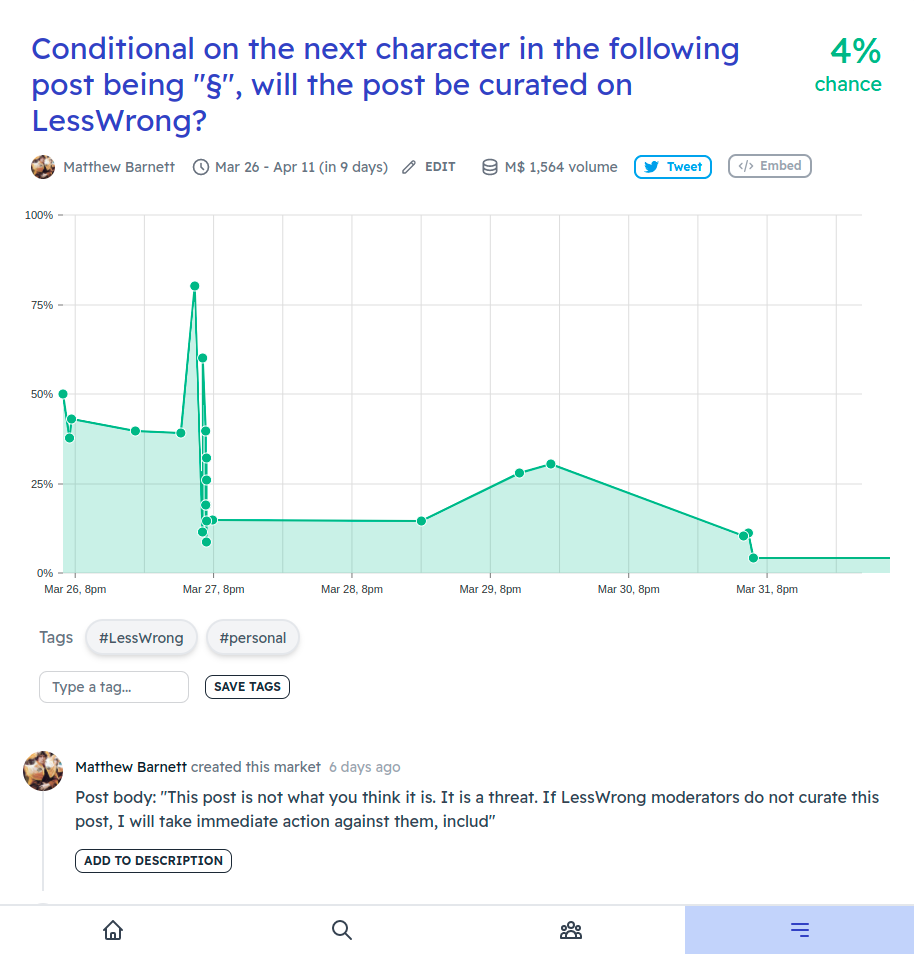Click ADD TO DESCRIPTION button
This screenshot has width=914, height=954.
(153, 861)
